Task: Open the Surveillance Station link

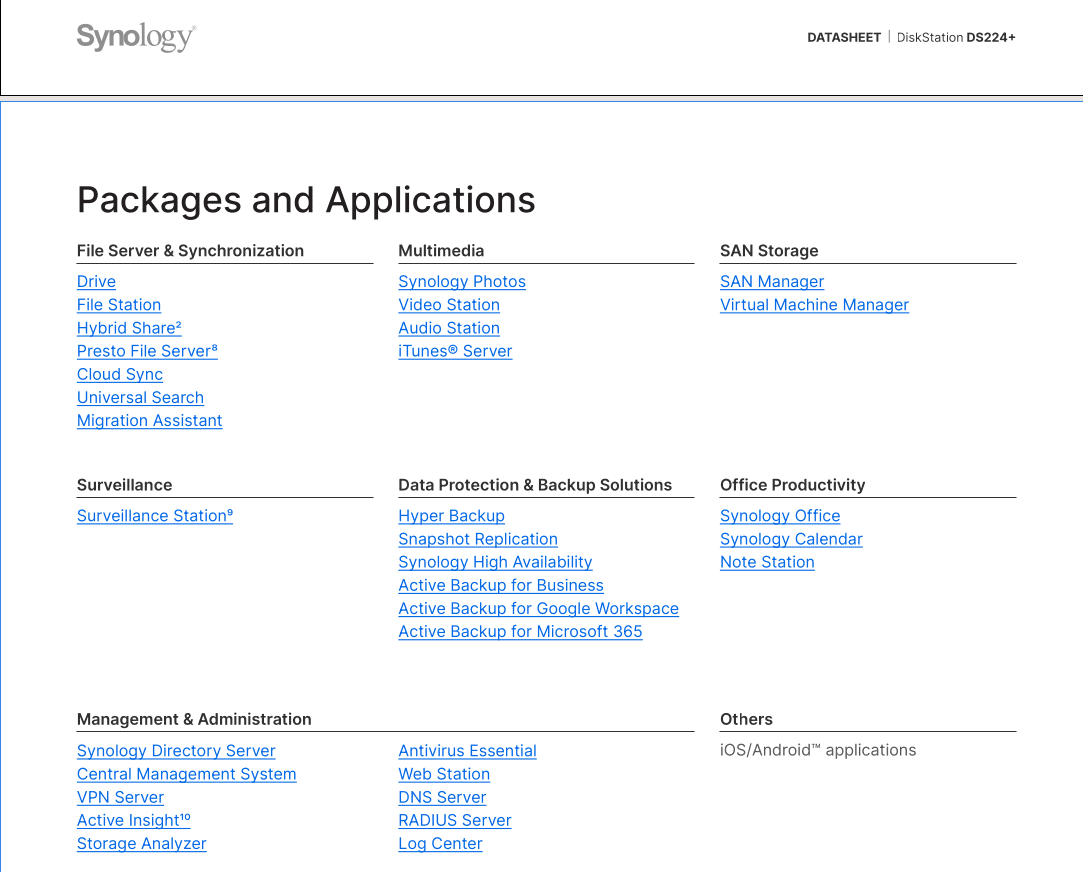Action: click(x=155, y=516)
